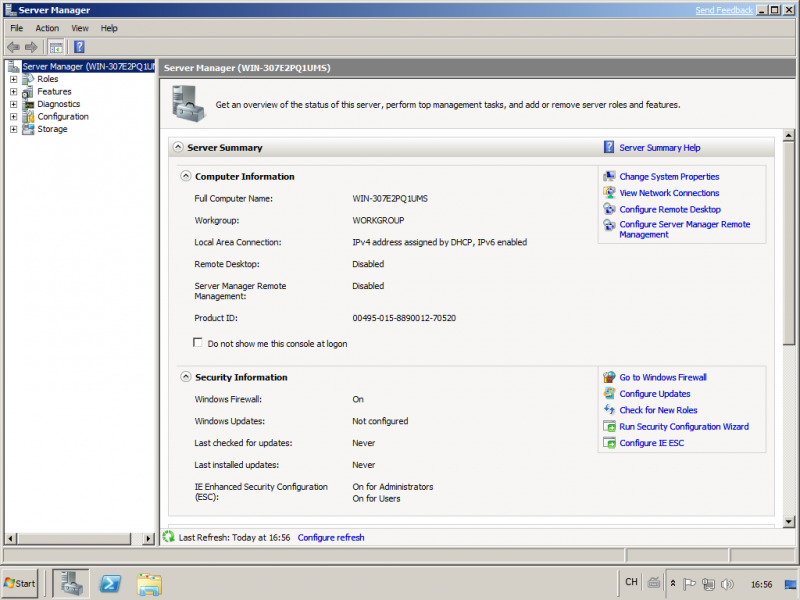Expand the Features tree node

pos(14,92)
